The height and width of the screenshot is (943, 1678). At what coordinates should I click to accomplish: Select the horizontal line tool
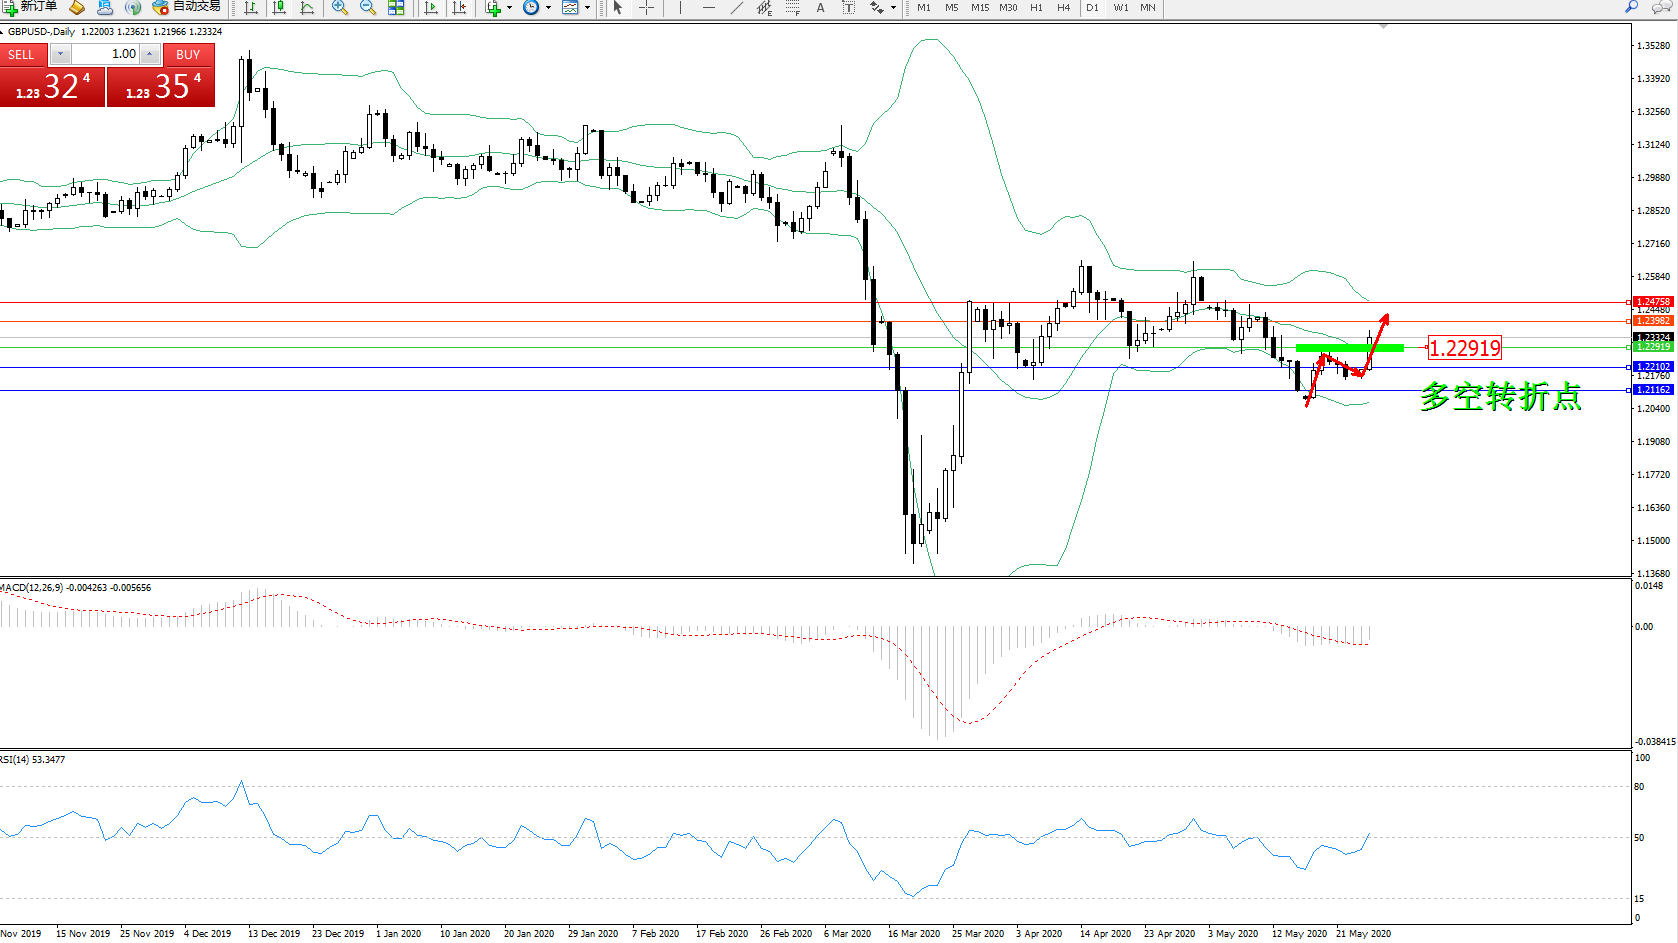pyautogui.click(x=708, y=8)
